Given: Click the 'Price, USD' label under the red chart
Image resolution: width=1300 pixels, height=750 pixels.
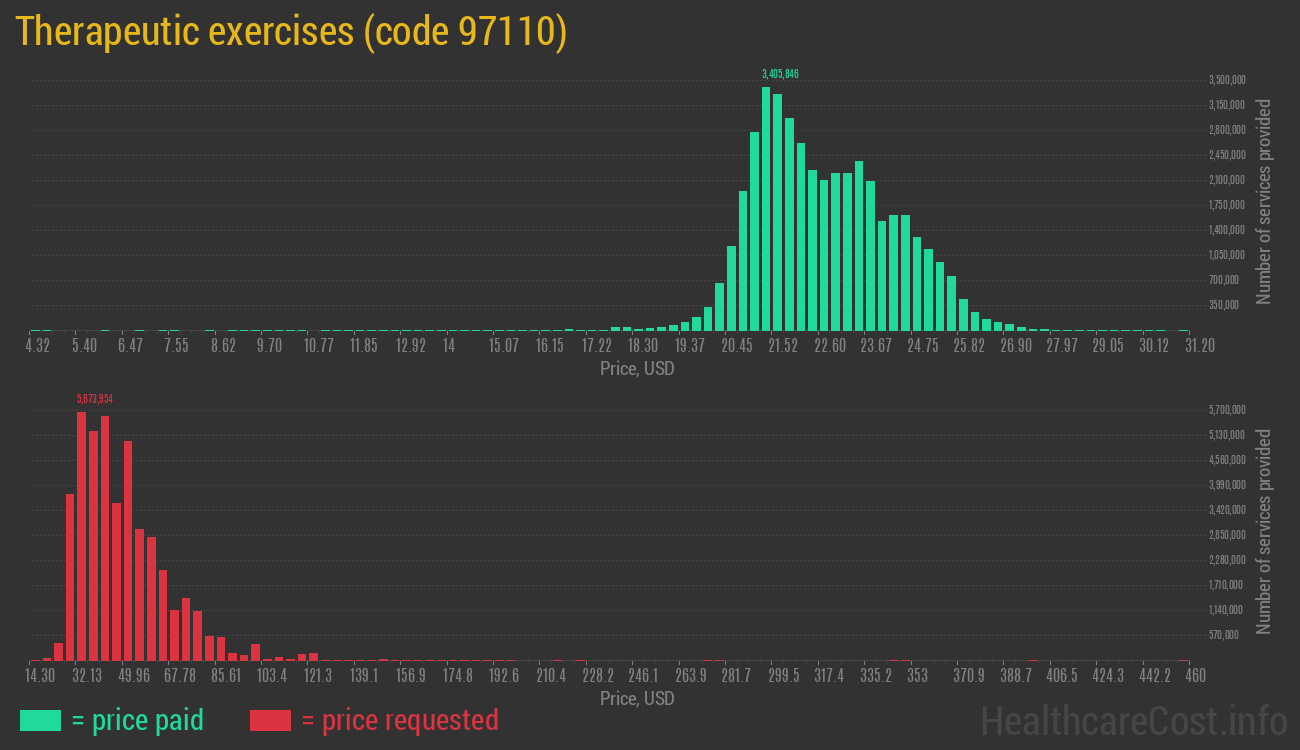Looking at the screenshot, I should click(x=637, y=698).
